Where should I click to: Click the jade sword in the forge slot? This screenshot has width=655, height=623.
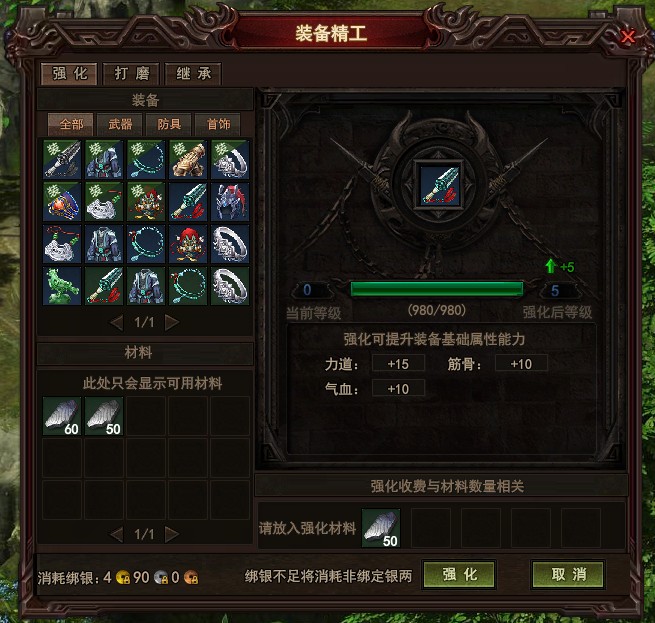click(439, 186)
